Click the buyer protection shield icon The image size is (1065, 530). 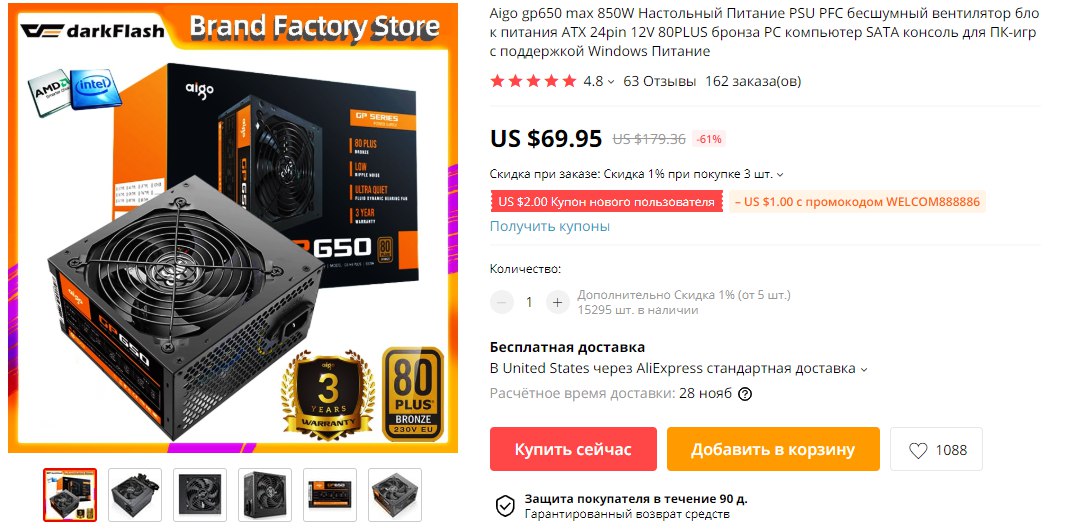tap(505, 506)
